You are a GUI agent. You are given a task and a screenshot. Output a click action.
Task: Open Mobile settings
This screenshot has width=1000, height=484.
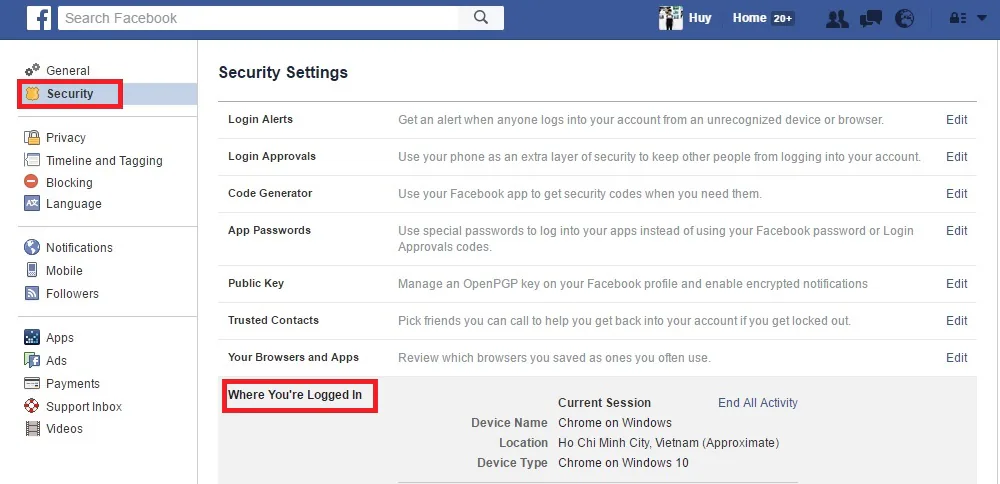pyautogui.click(x=64, y=270)
